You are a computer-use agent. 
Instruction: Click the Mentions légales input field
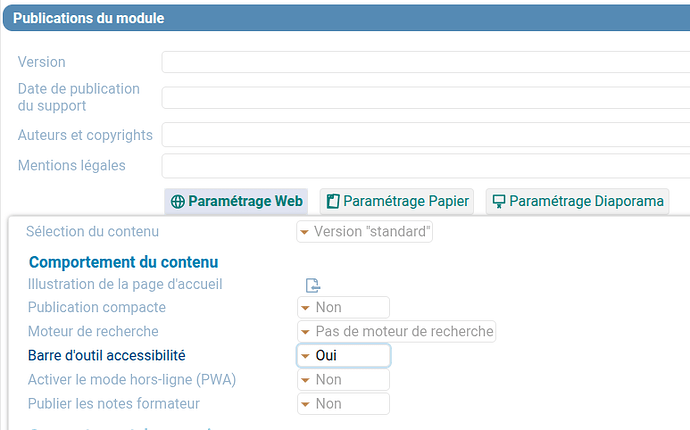click(425, 166)
